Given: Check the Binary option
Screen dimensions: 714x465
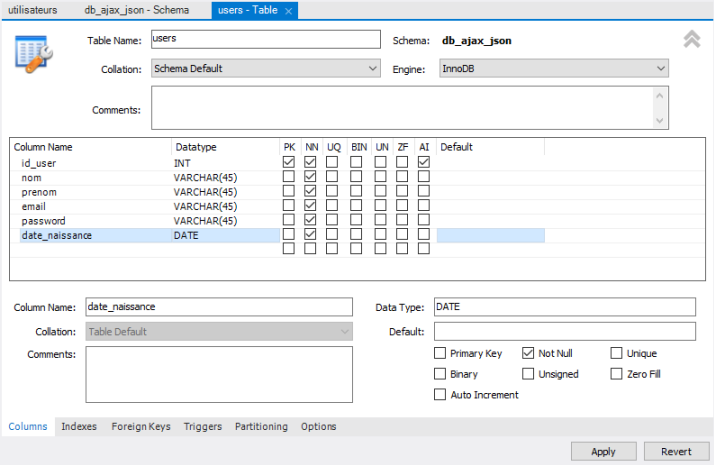Looking at the screenshot, I should [x=440, y=374].
